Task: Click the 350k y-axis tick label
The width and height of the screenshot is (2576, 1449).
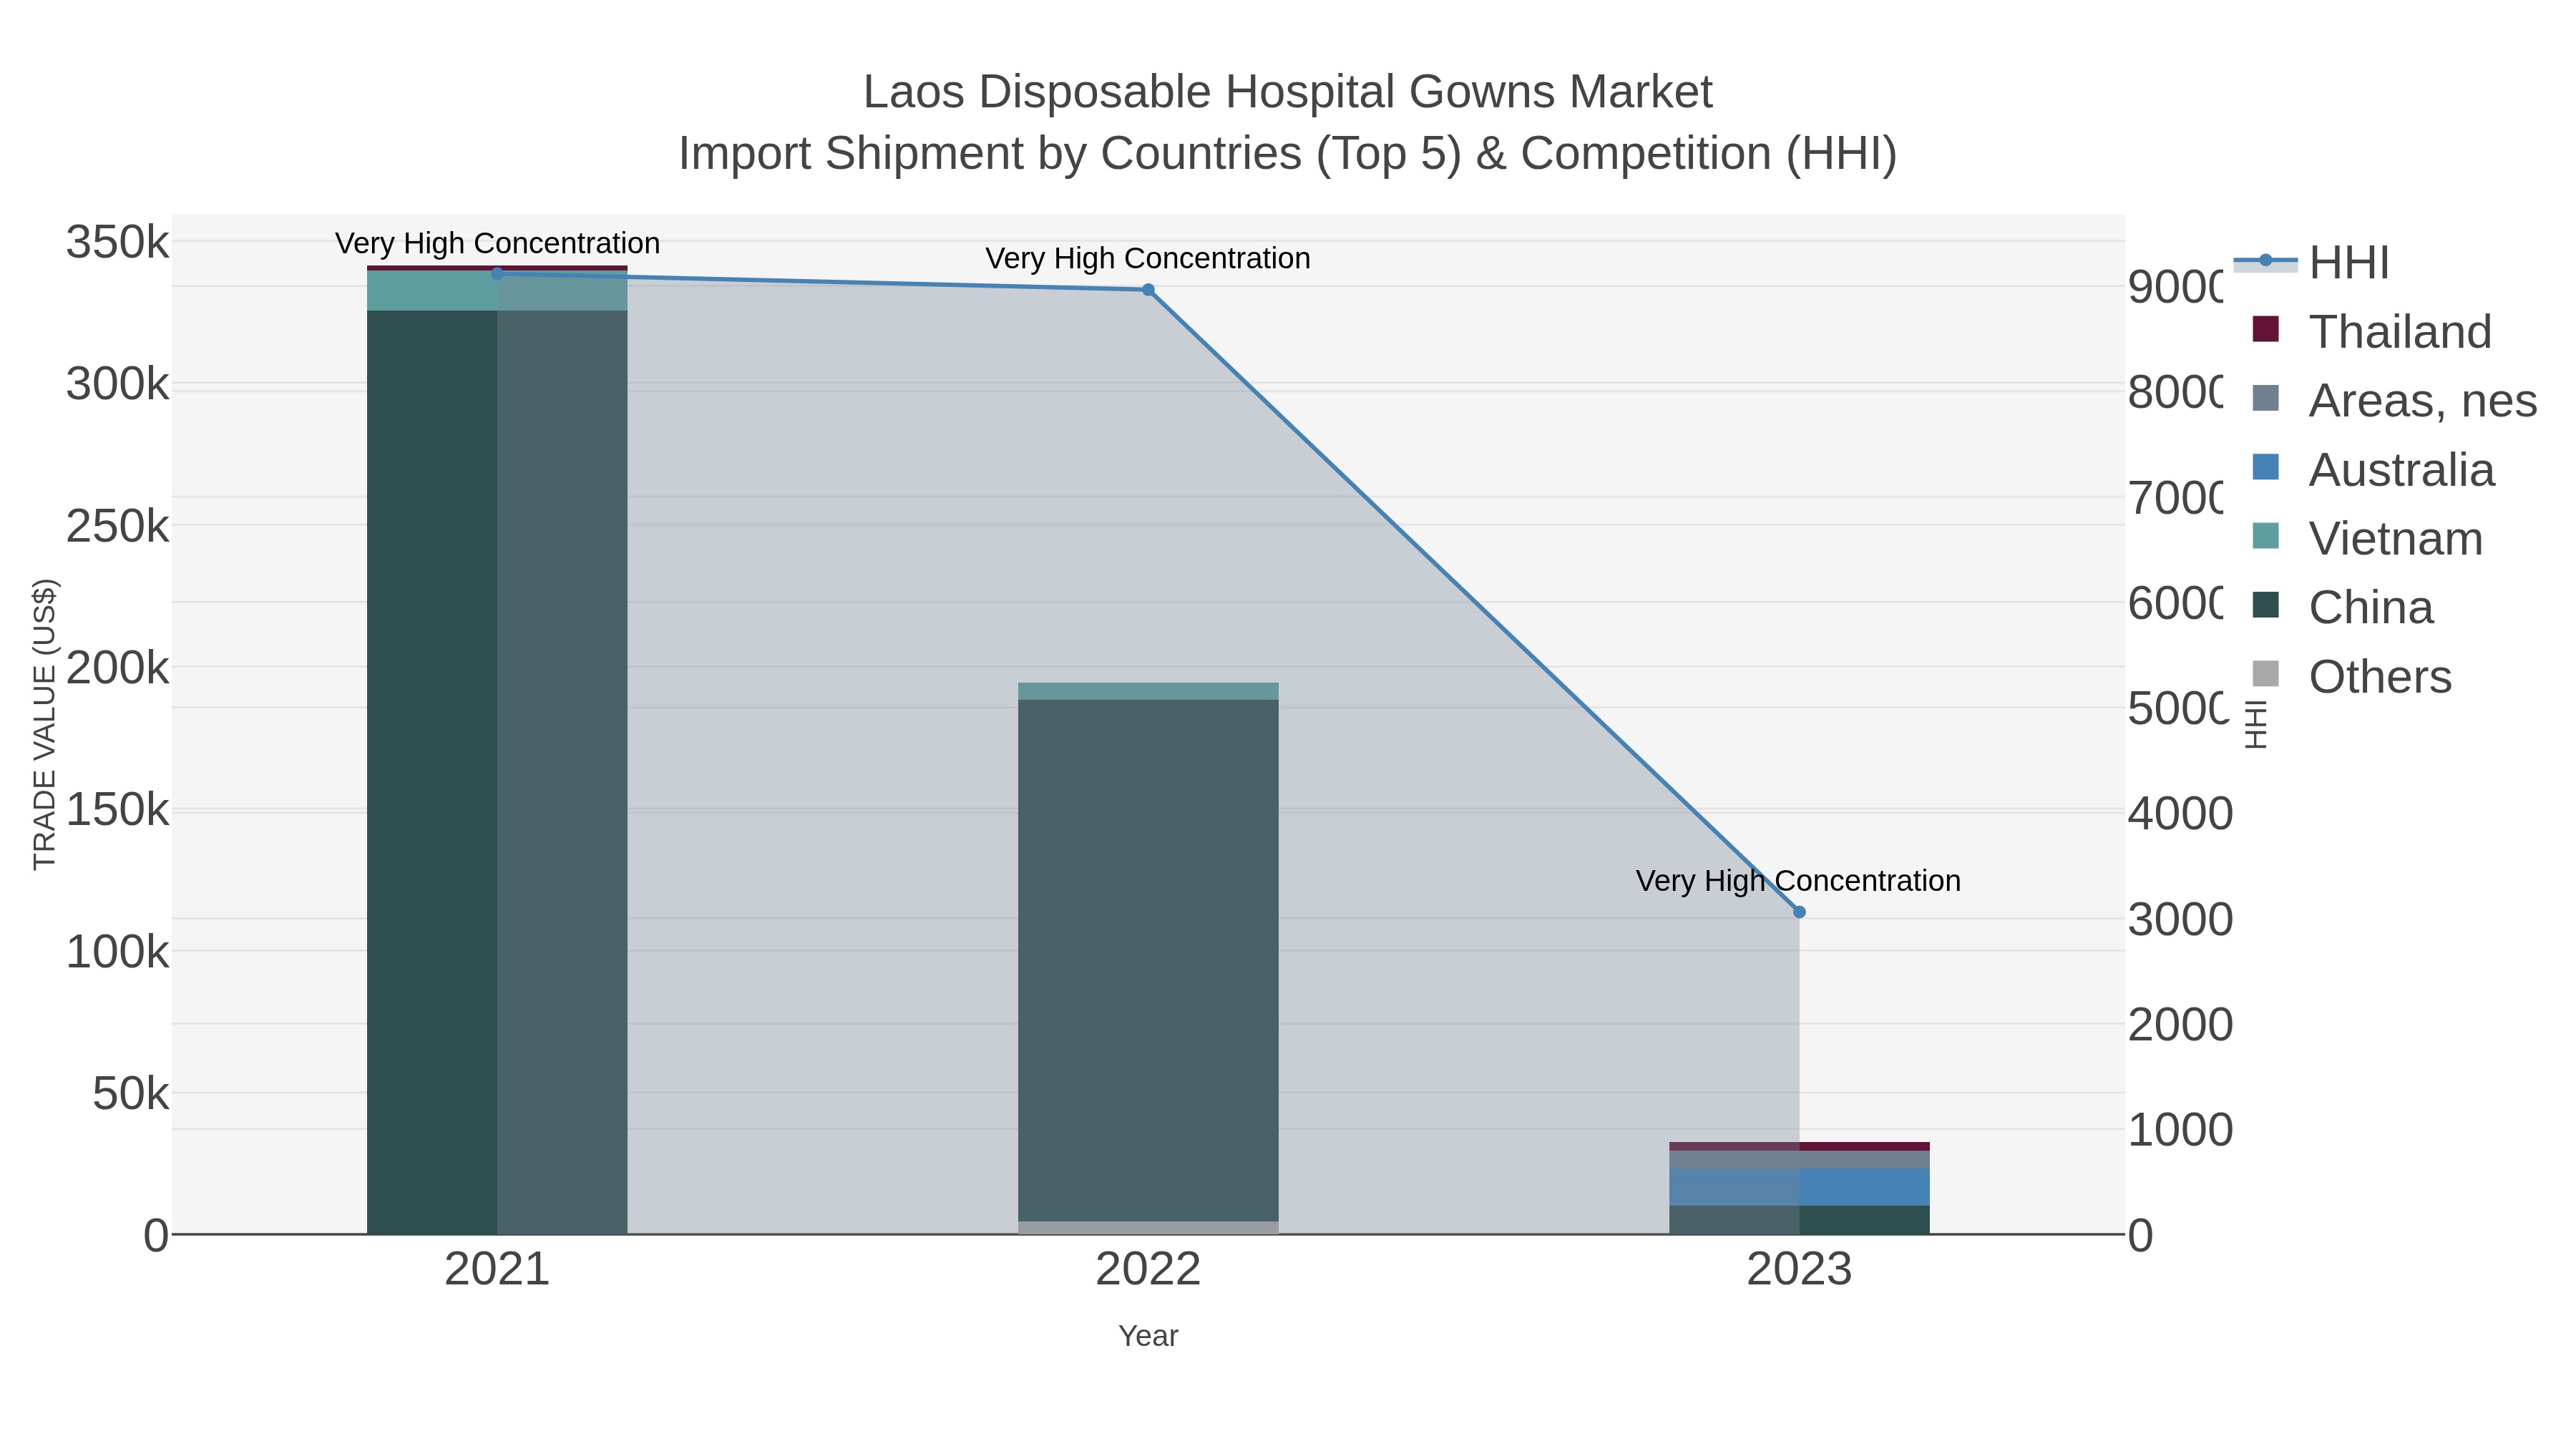Action: click(118, 242)
